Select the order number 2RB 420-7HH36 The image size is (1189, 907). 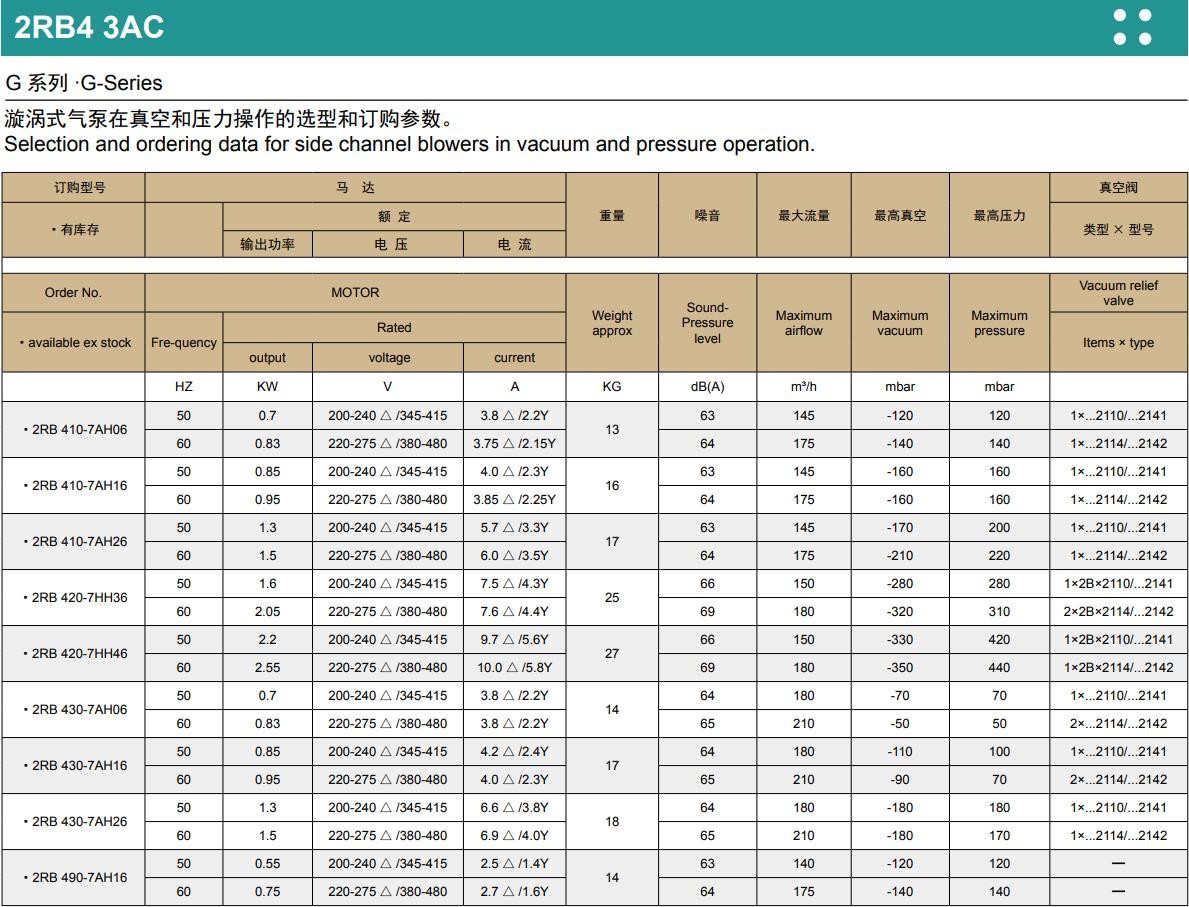click(x=80, y=598)
